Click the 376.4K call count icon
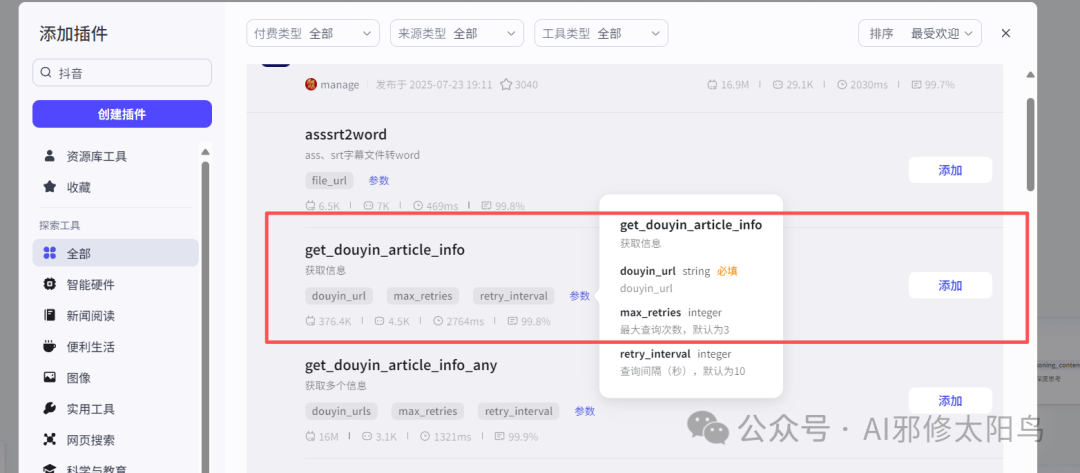This screenshot has width=1080, height=473. pos(310,321)
